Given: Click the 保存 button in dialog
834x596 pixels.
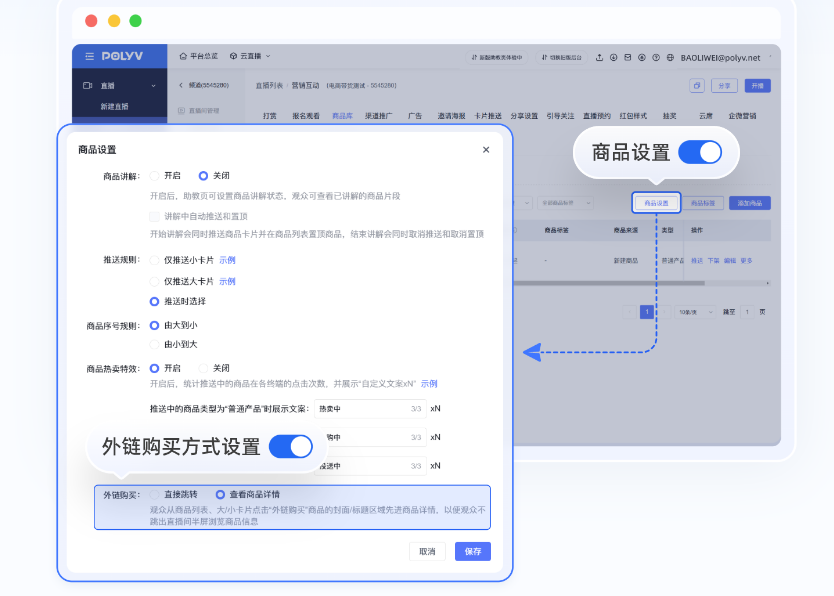Looking at the screenshot, I should coord(472,551).
